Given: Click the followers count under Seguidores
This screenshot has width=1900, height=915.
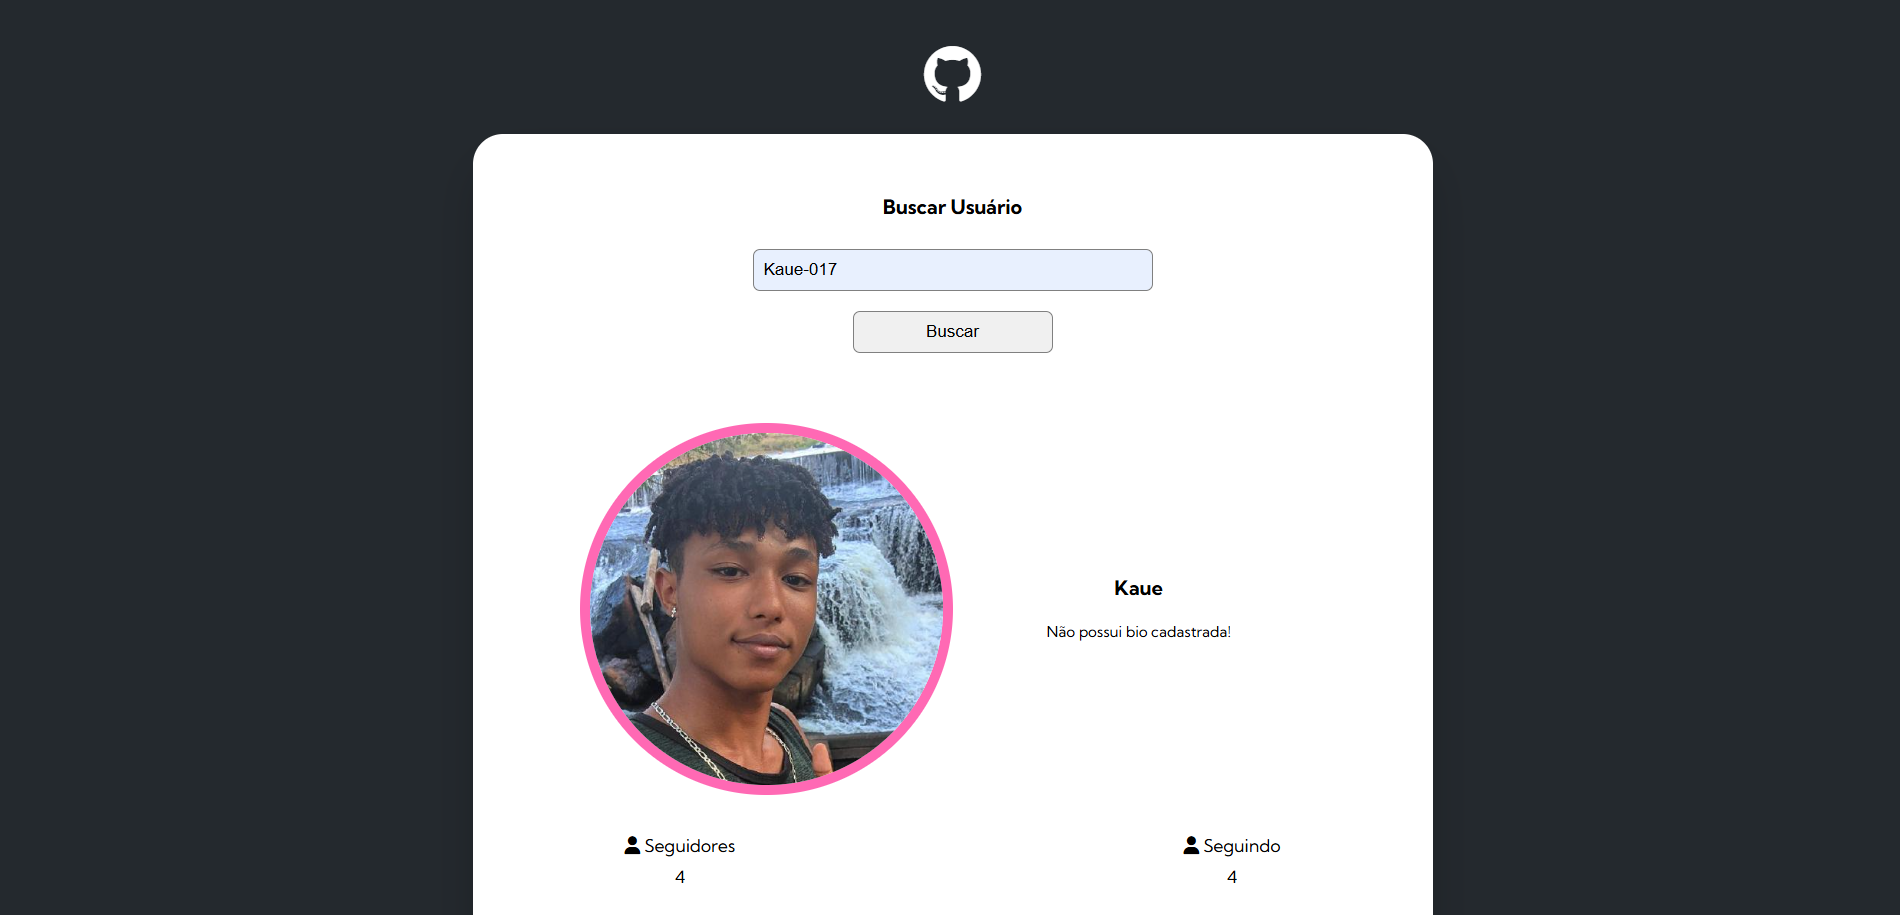Looking at the screenshot, I should (680, 877).
